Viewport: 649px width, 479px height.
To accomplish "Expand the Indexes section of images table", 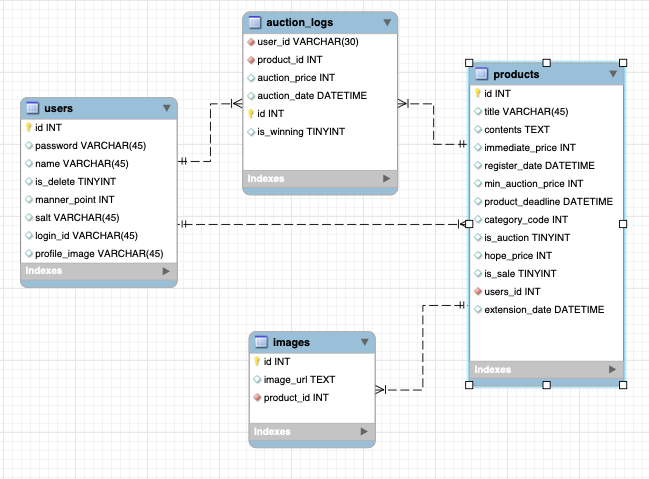I will click(364, 431).
